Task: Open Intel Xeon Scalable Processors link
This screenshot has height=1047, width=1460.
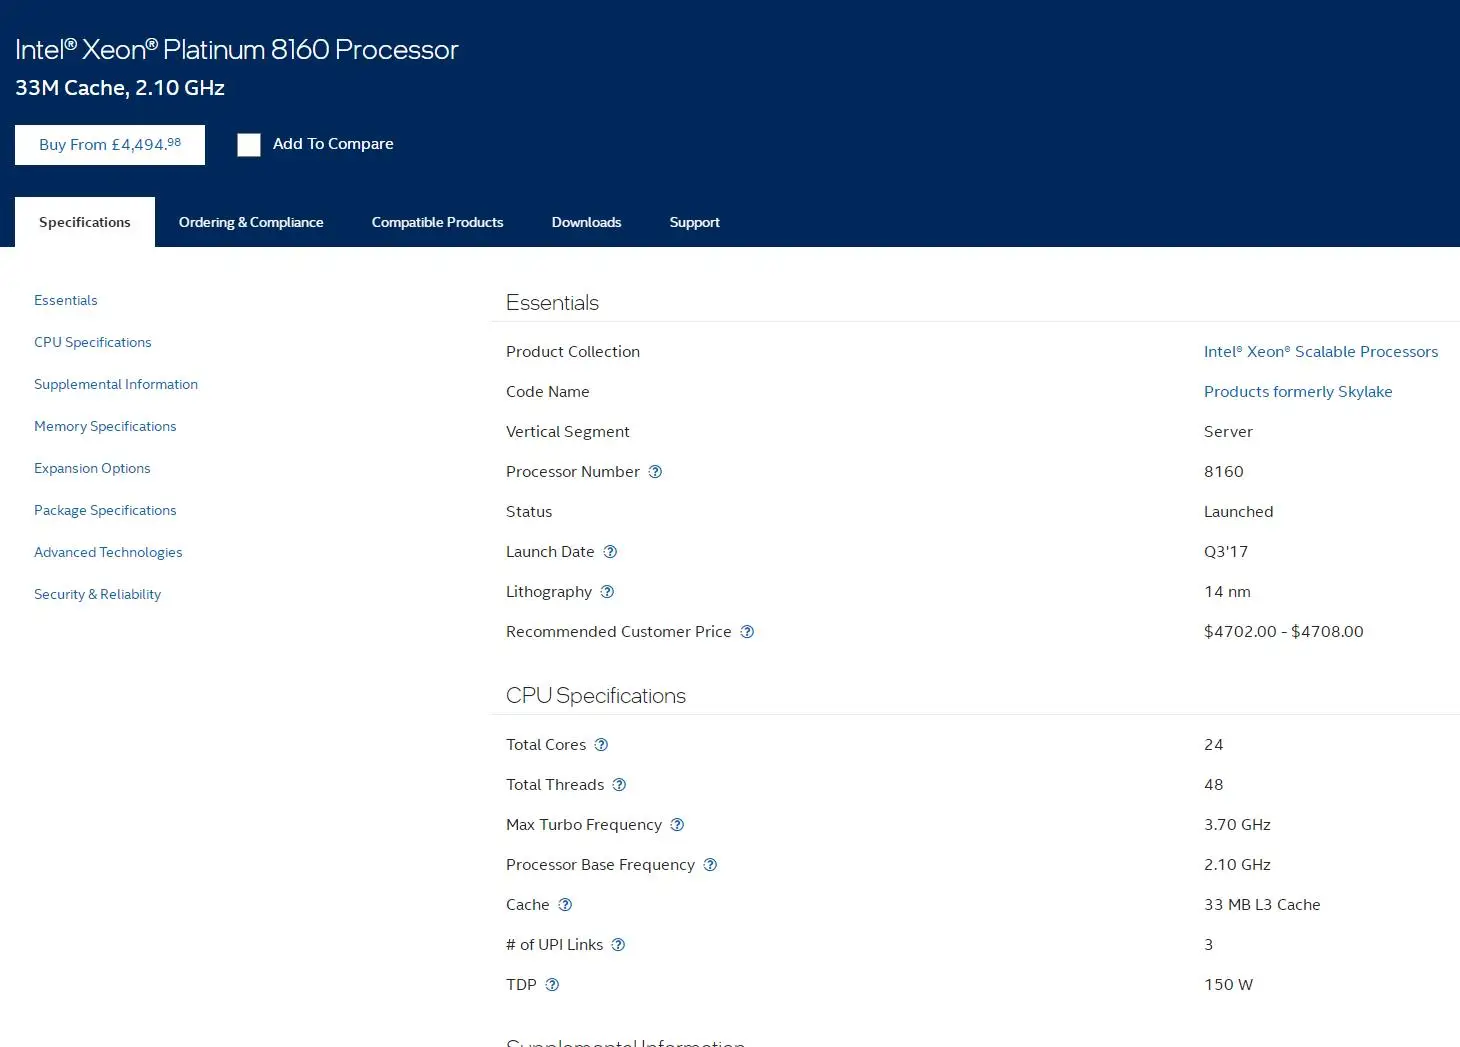Action: point(1320,352)
